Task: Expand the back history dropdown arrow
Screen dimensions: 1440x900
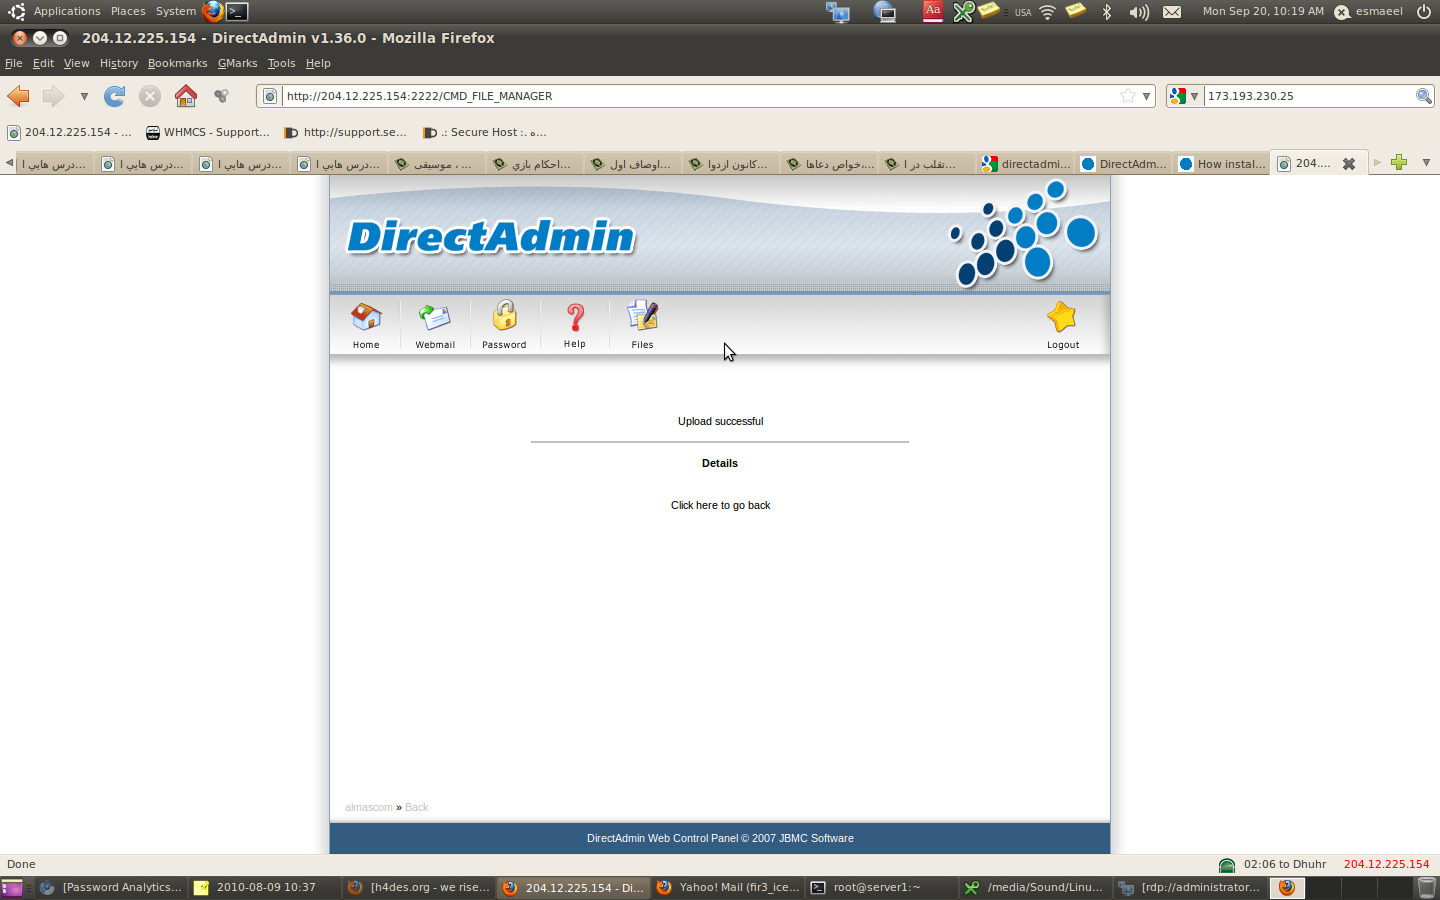Action: 84,97
